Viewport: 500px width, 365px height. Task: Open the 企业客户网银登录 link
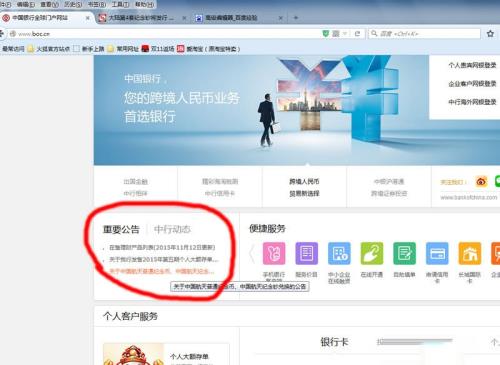tap(472, 84)
